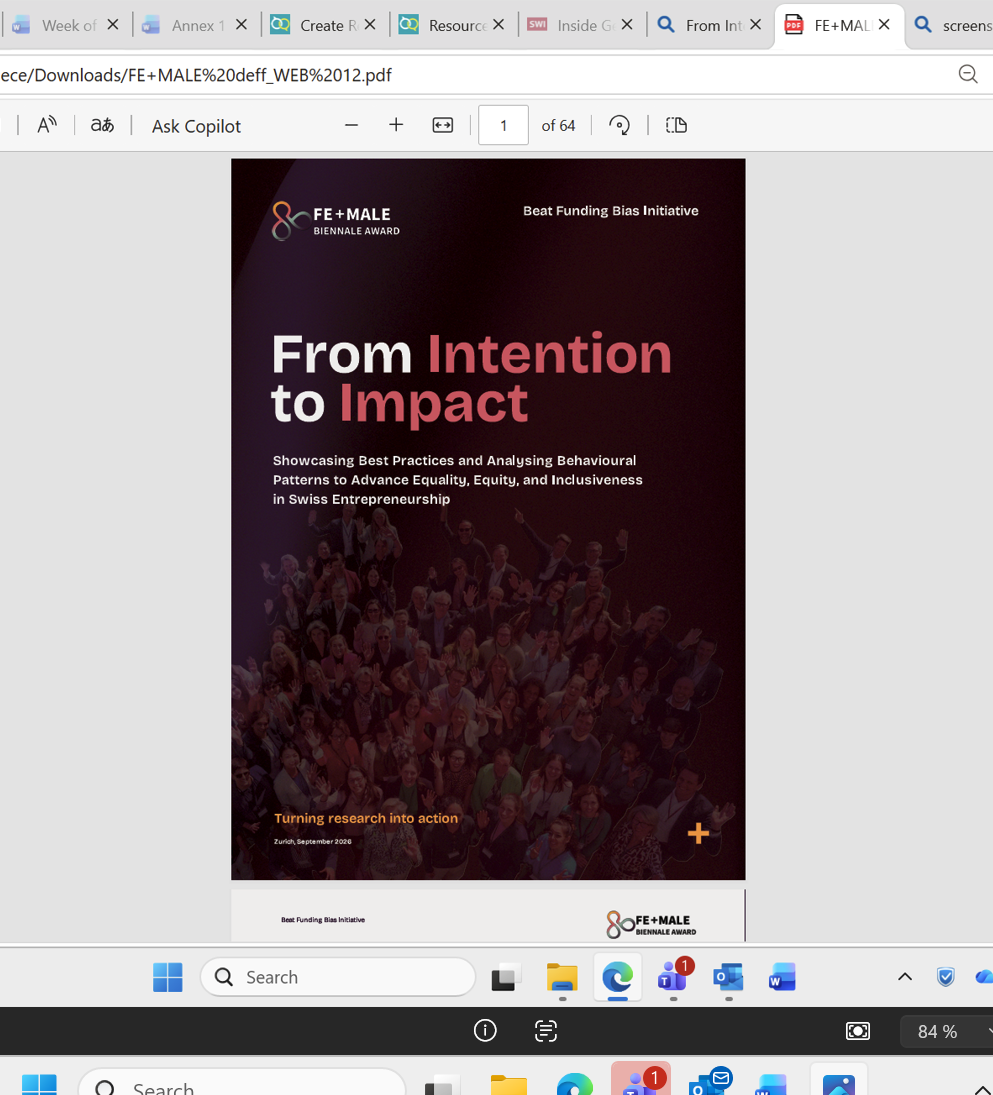Viewport: 993px width, 1095px height.
Task: Click the highlighted Microsoft Edge taskbar icon
Action: (x=618, y=977)
